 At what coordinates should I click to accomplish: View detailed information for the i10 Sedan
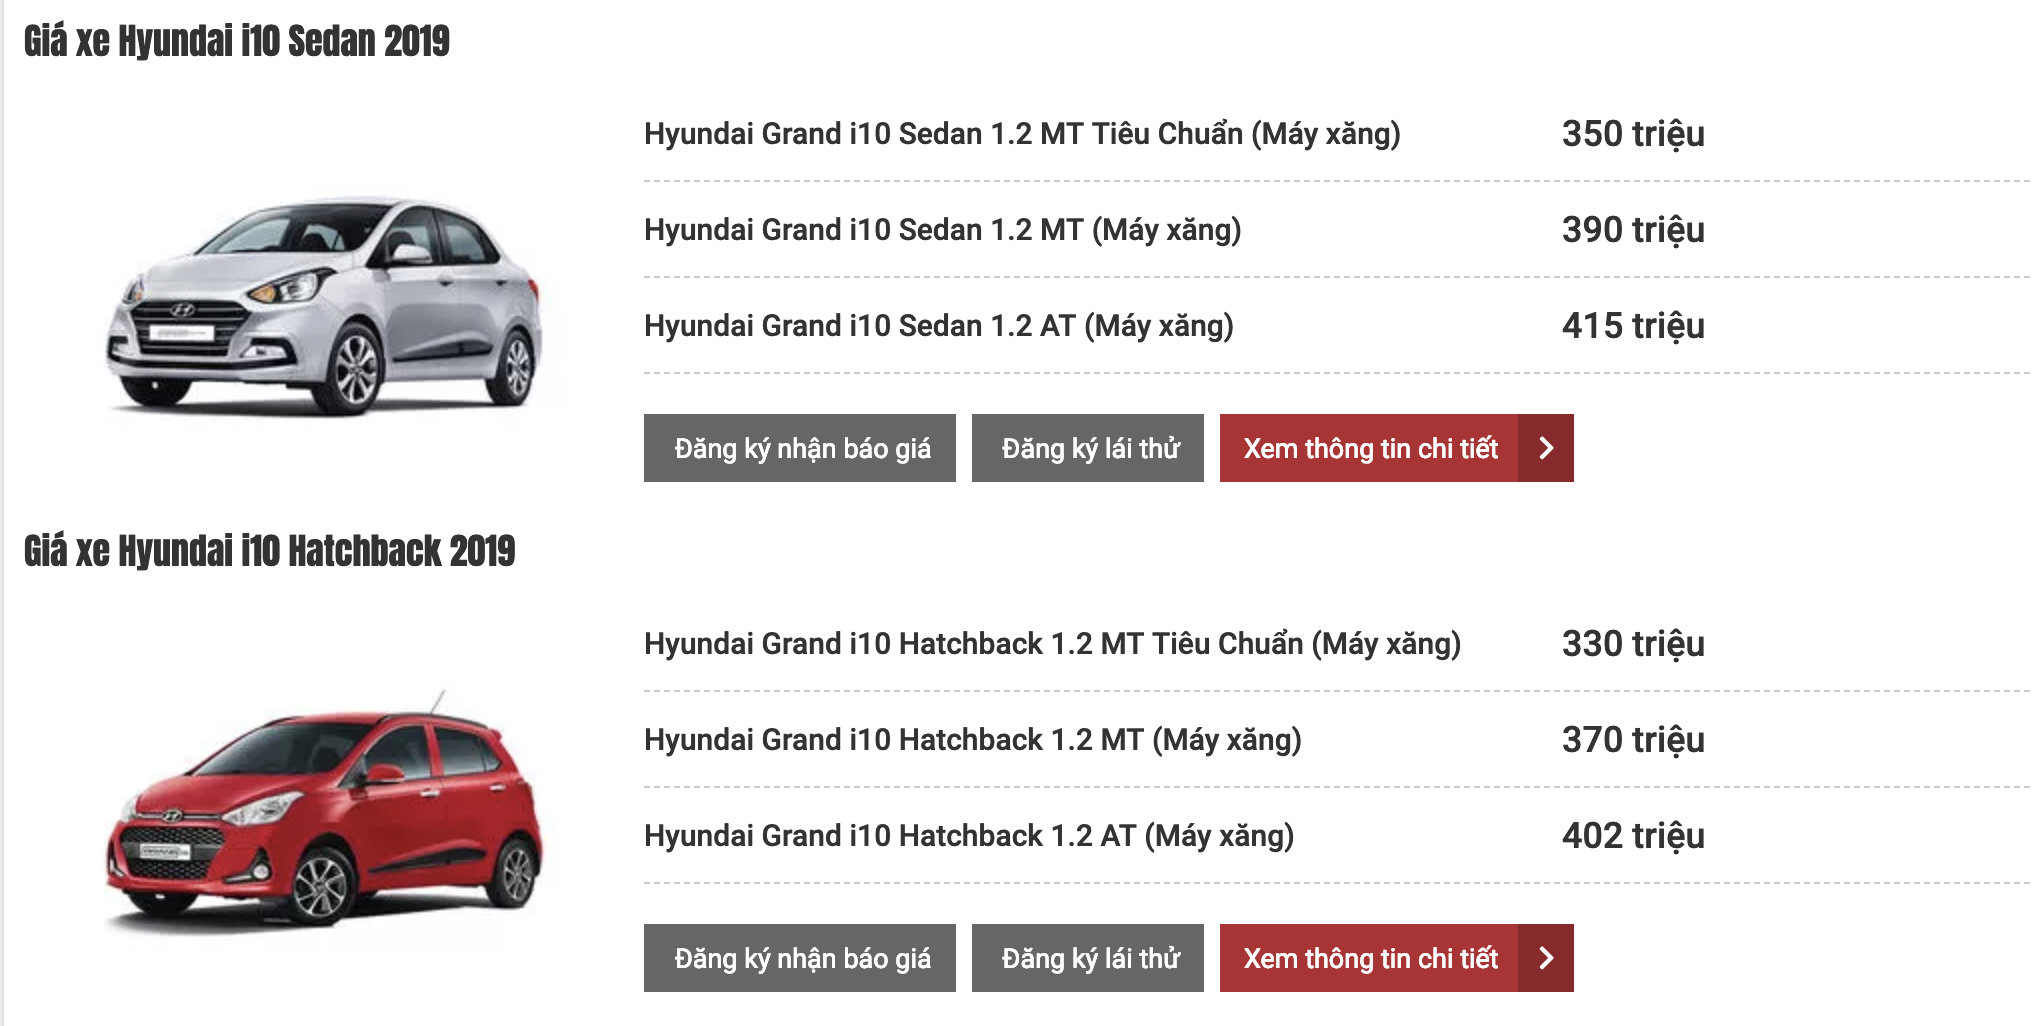click(x=1370, y=448)
